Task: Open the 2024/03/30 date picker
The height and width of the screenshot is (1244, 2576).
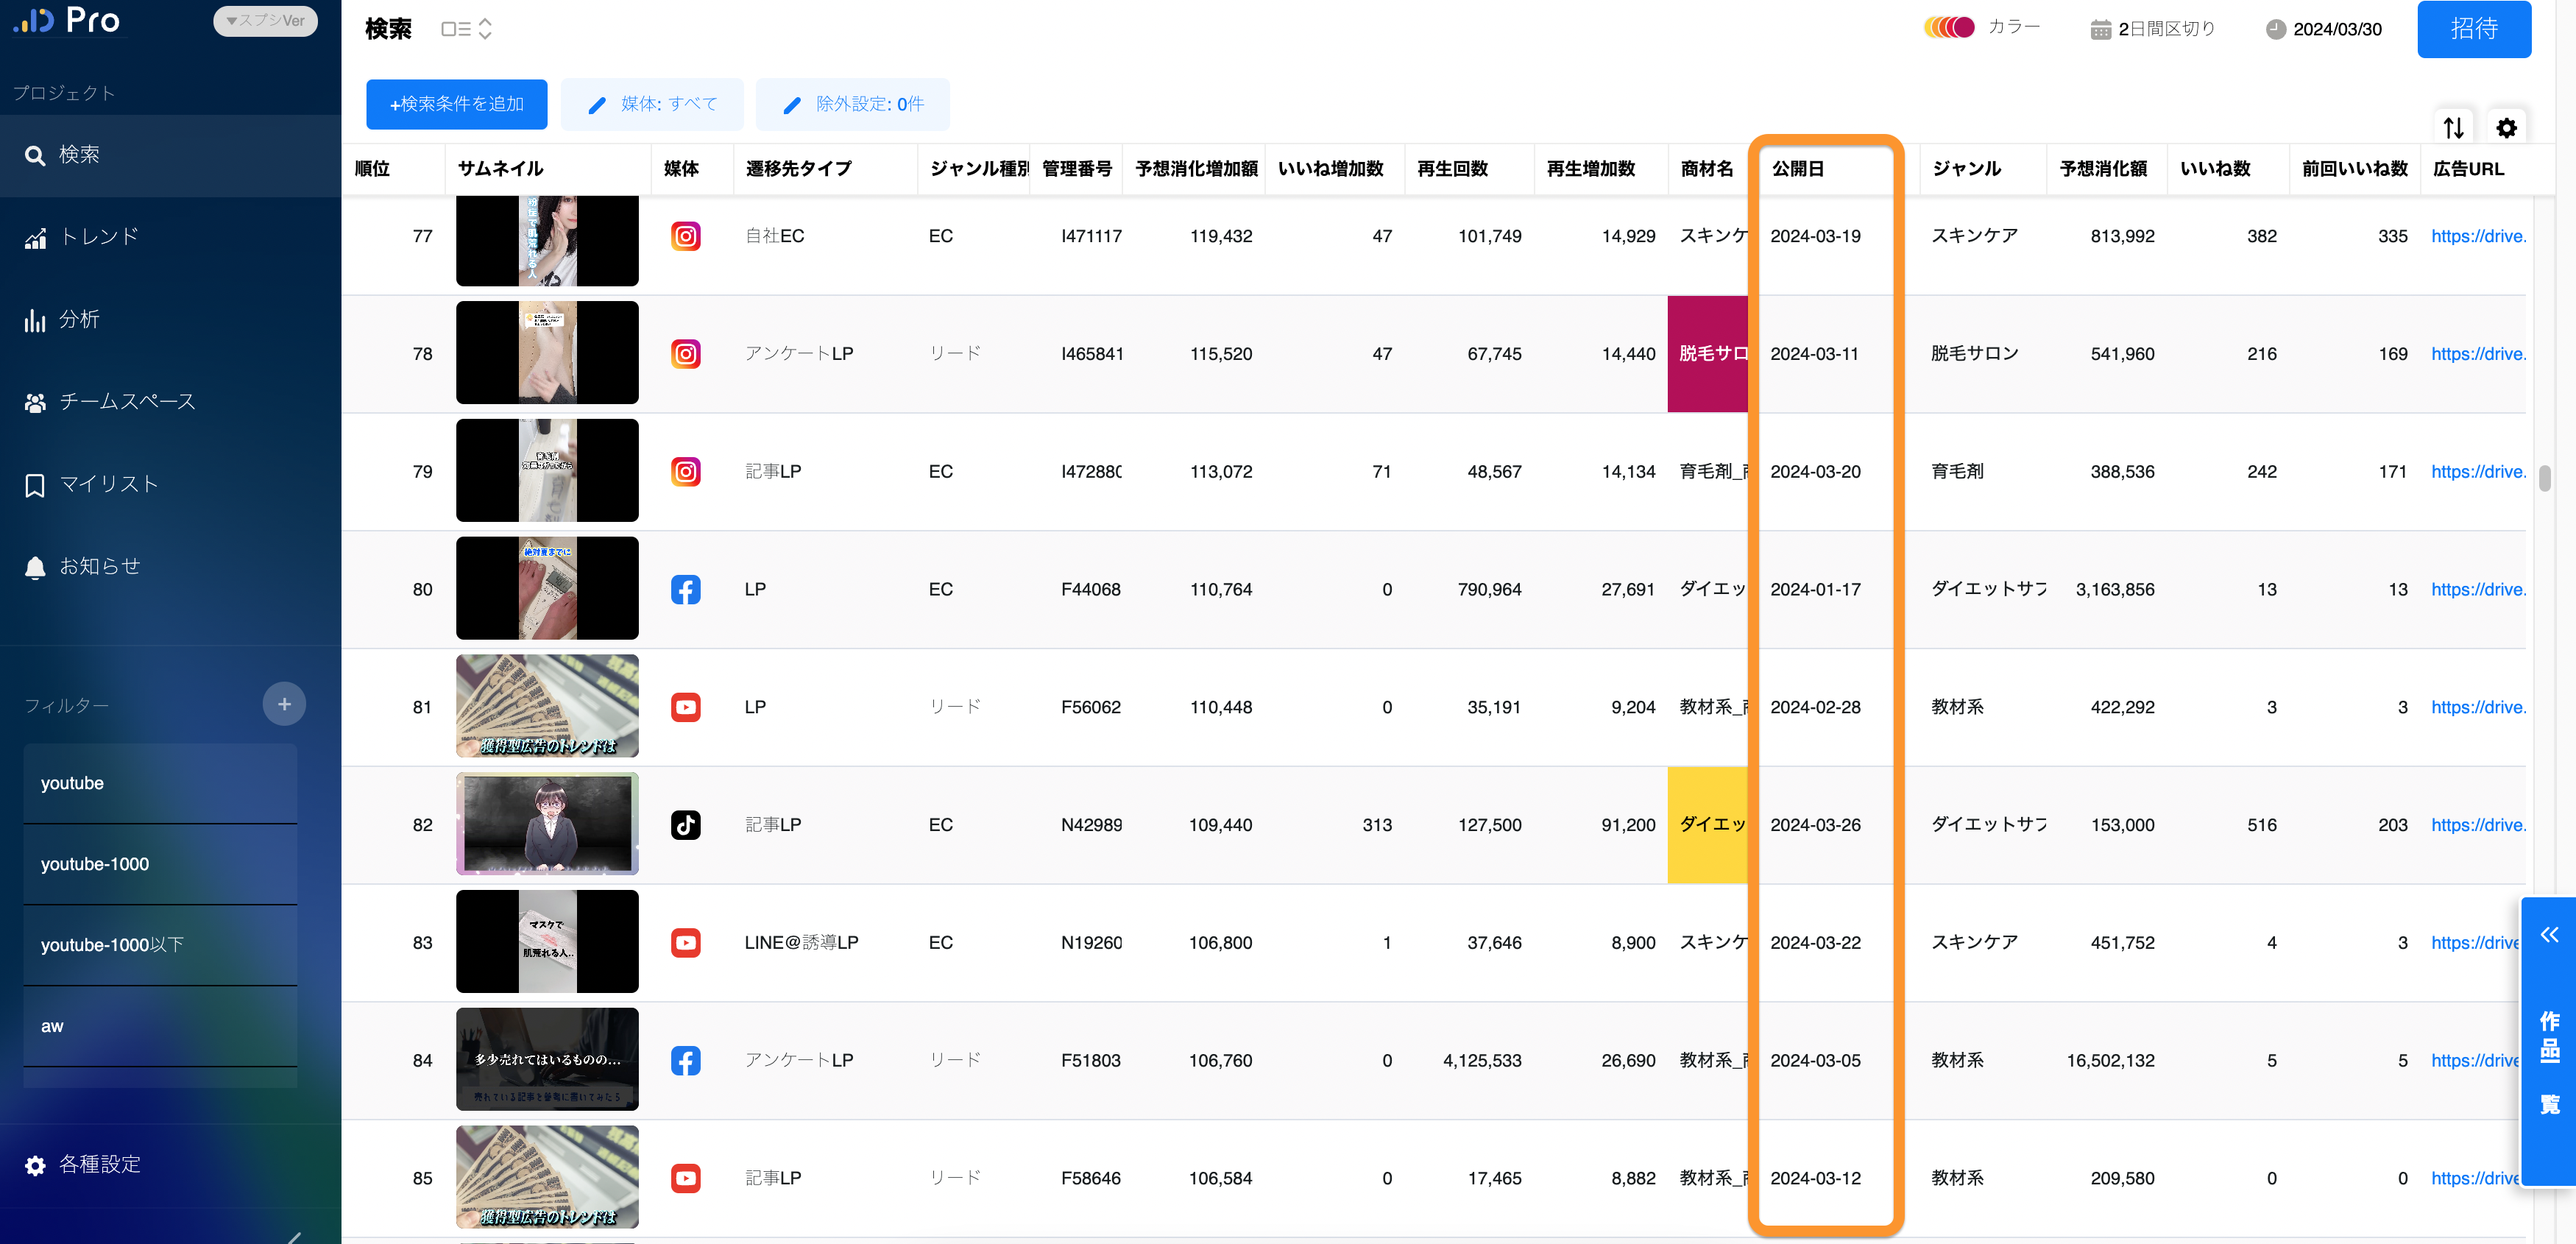Action: point(2323,29)
